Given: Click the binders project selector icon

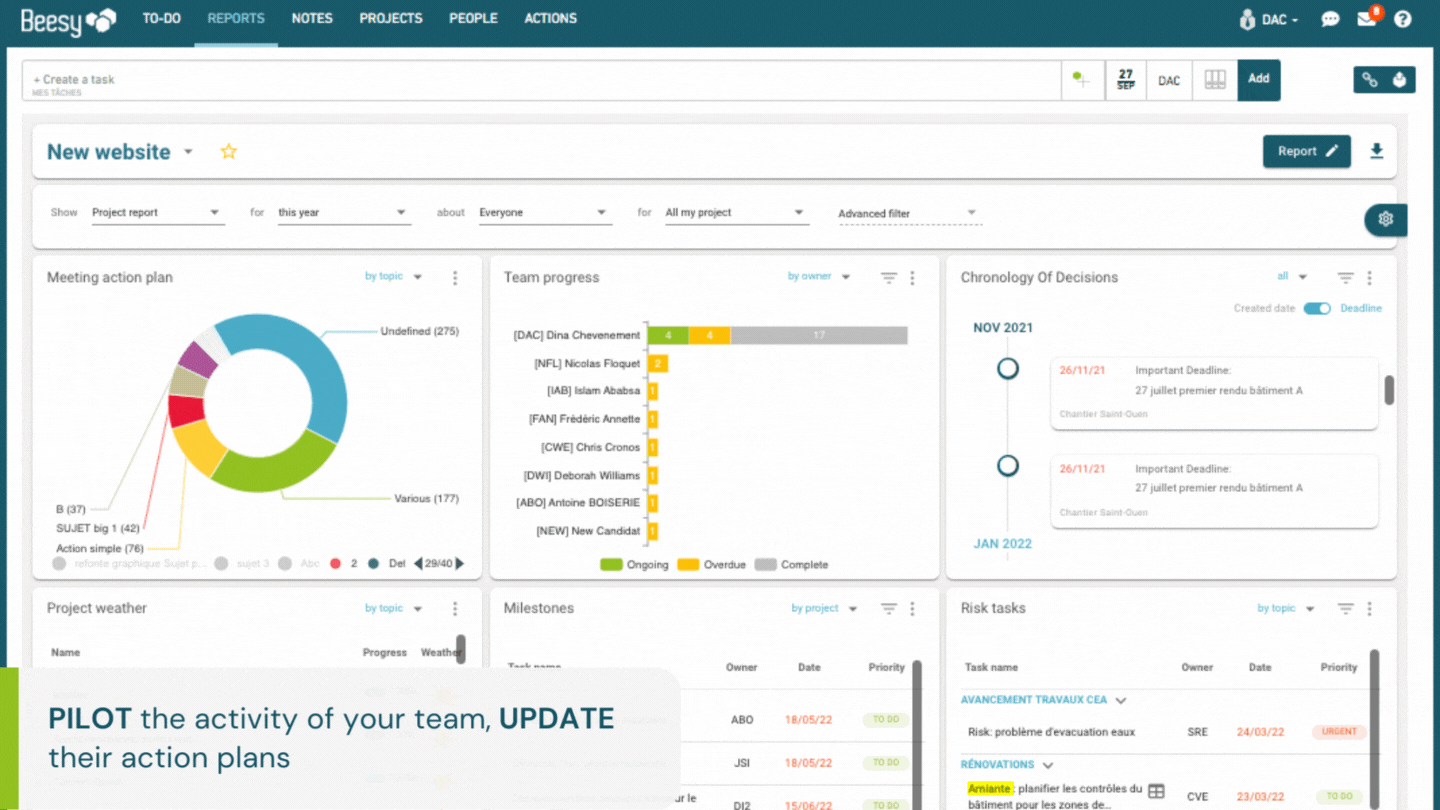Looking at the screenshot, I should pyautogui.click(x=1215, y=80).
